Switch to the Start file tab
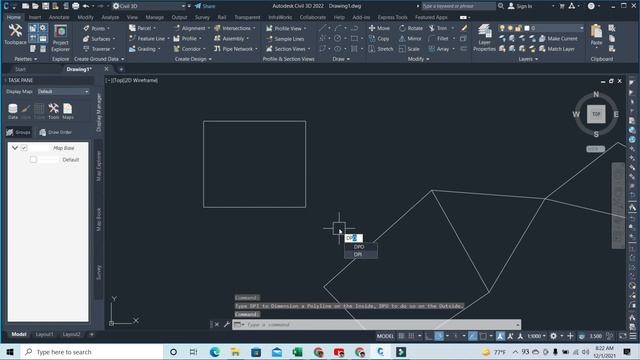 pyautogui.click(x=20, y=69)
